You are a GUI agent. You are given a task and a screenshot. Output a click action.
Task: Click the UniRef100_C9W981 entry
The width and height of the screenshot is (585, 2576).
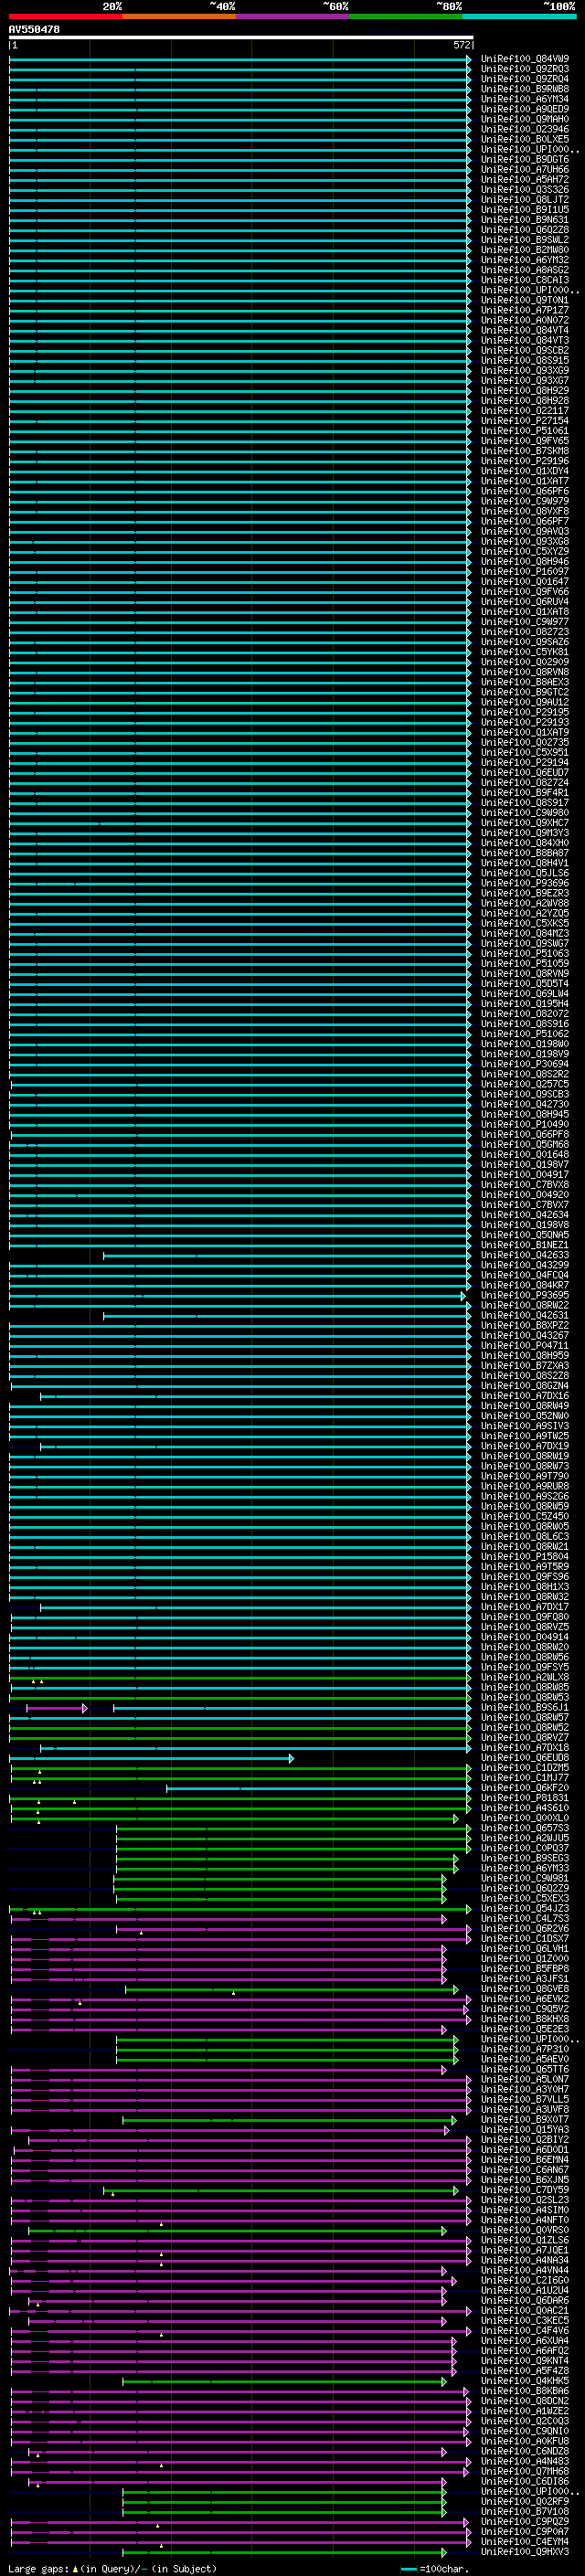(x=525, y=1878)
